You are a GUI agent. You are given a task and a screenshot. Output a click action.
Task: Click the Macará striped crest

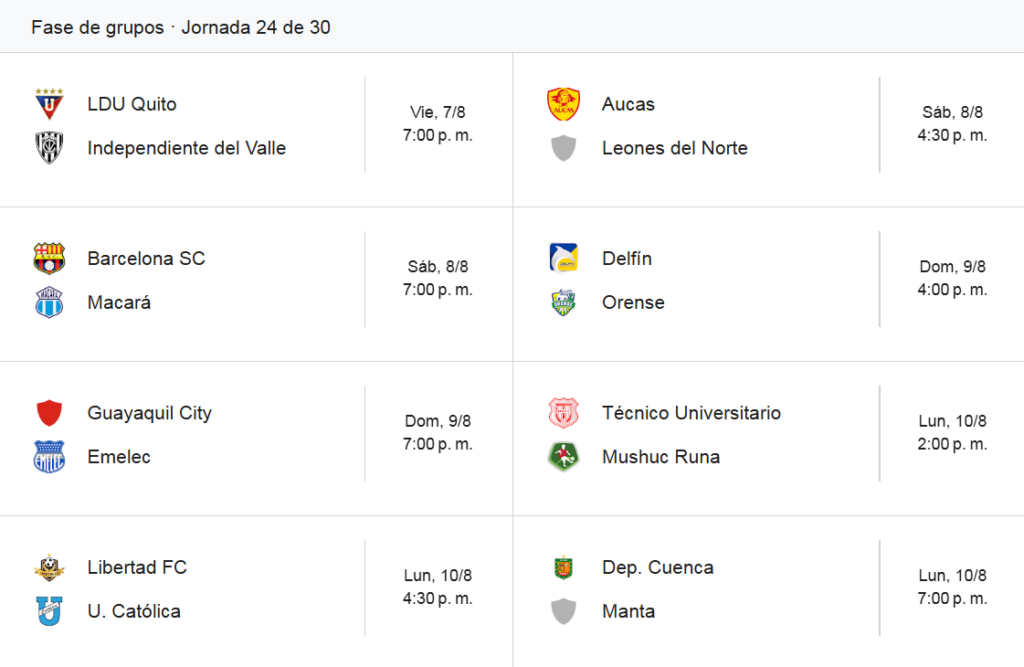point(49,302)
